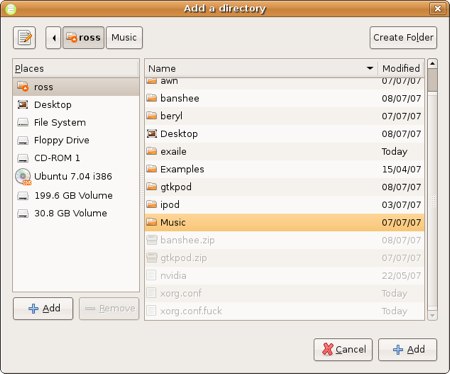Click the banshee.zip archive icon
Screen dimensions: 450x374
[152, 240]
